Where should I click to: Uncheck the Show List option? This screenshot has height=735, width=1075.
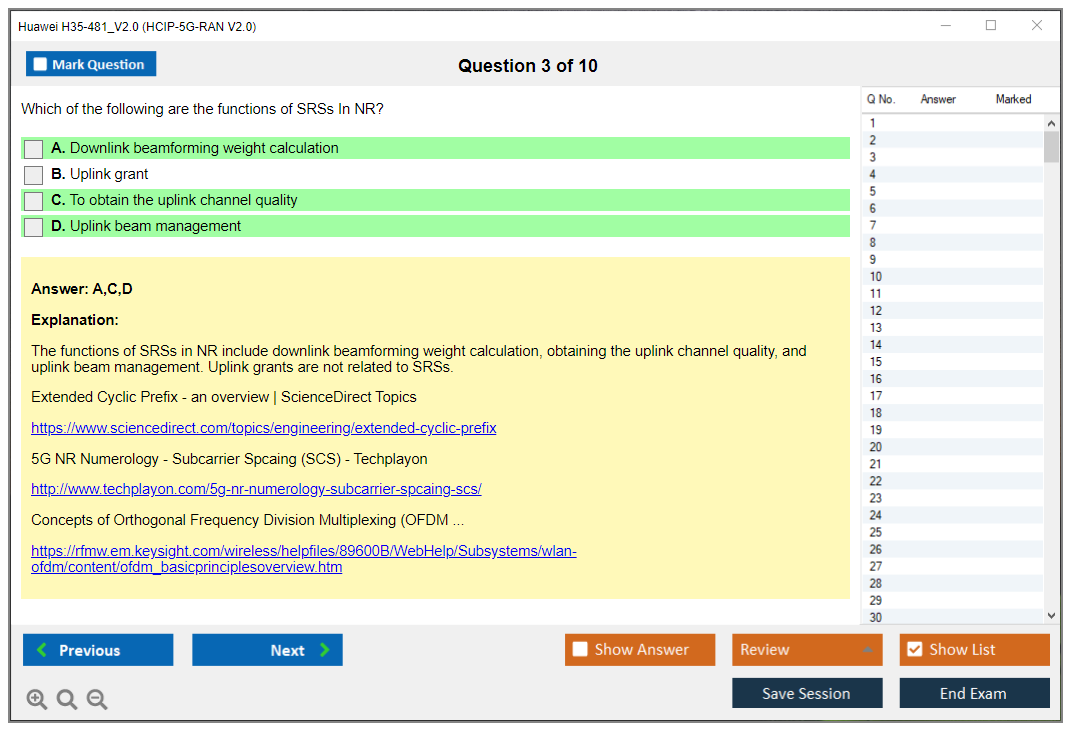point(914,650)
